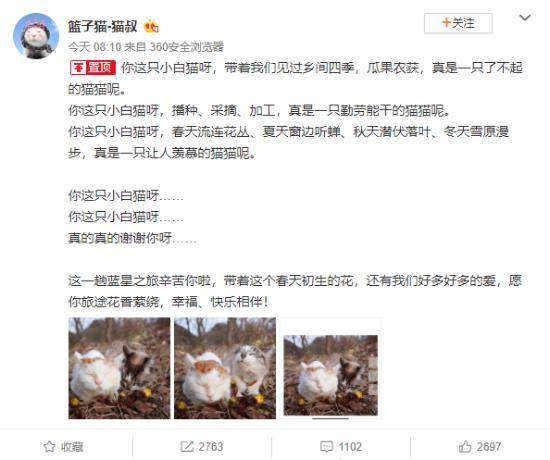Like the post with thumbs-up icon
The height and width of the screenshot is (460, 550).
click(x=465, y=446)
